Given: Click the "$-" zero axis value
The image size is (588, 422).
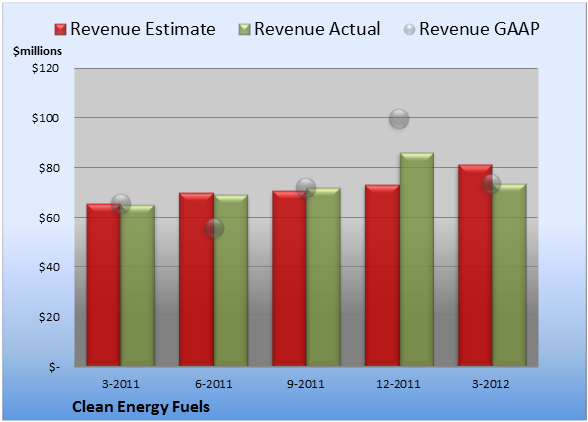Looking at the screenshot, I should [54, 367].
